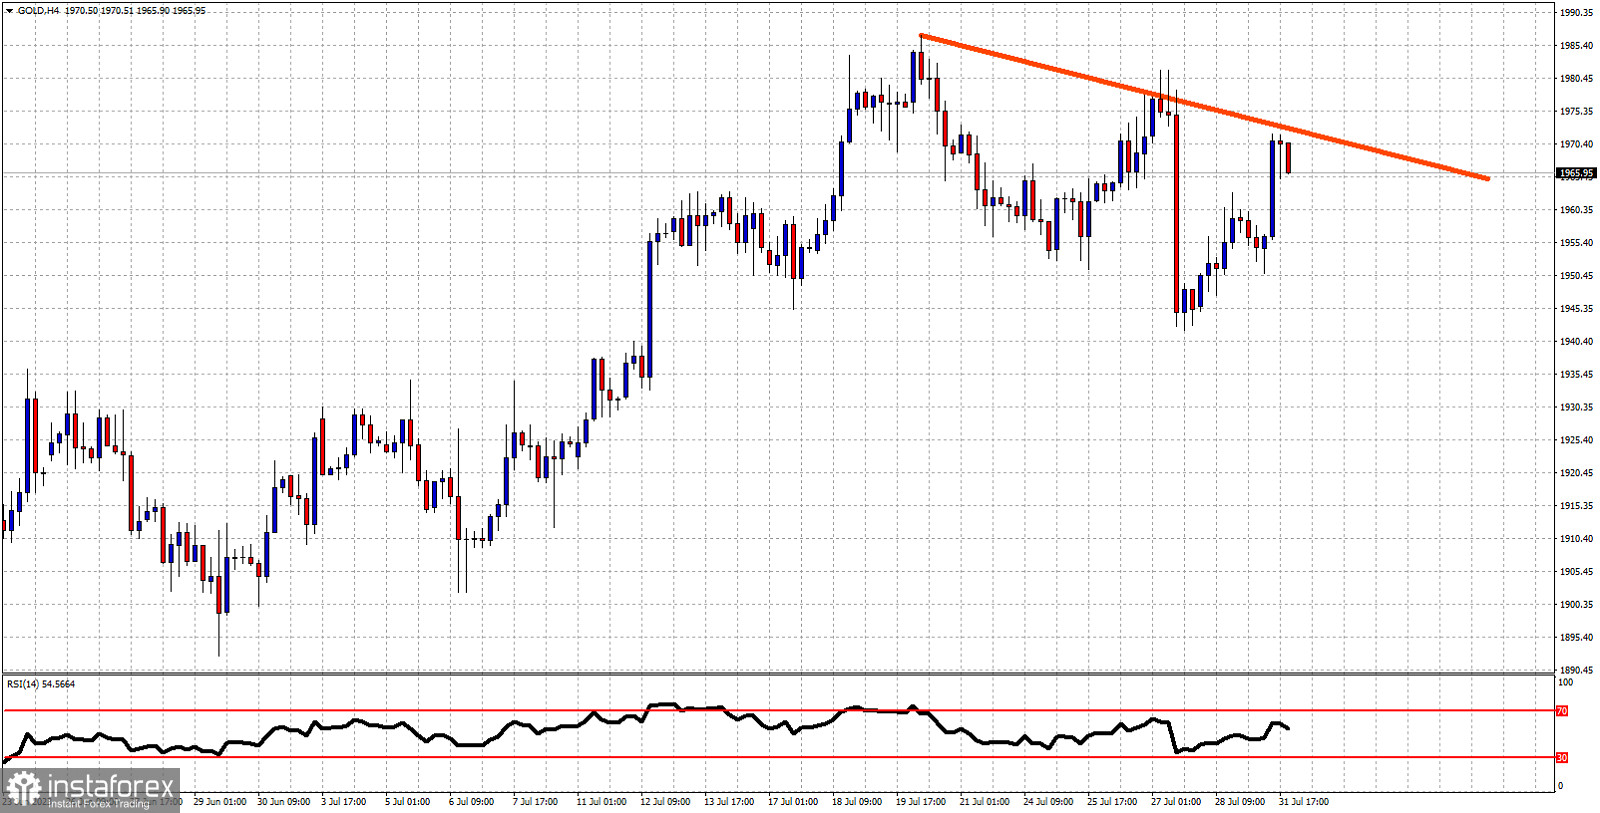Click the 1915.35 price scale label
The height and width of the screenshot is (813, 1600).
(1577, 506)
